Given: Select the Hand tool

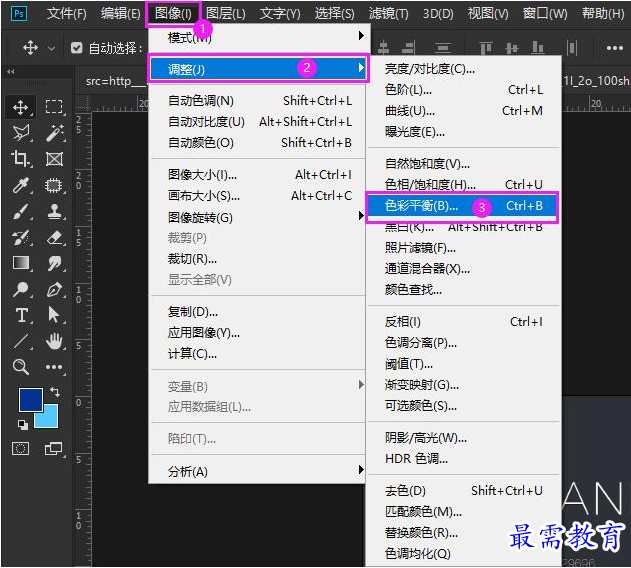Looking at the screenshot, I should pyautogui.click(x=54, y=341).
